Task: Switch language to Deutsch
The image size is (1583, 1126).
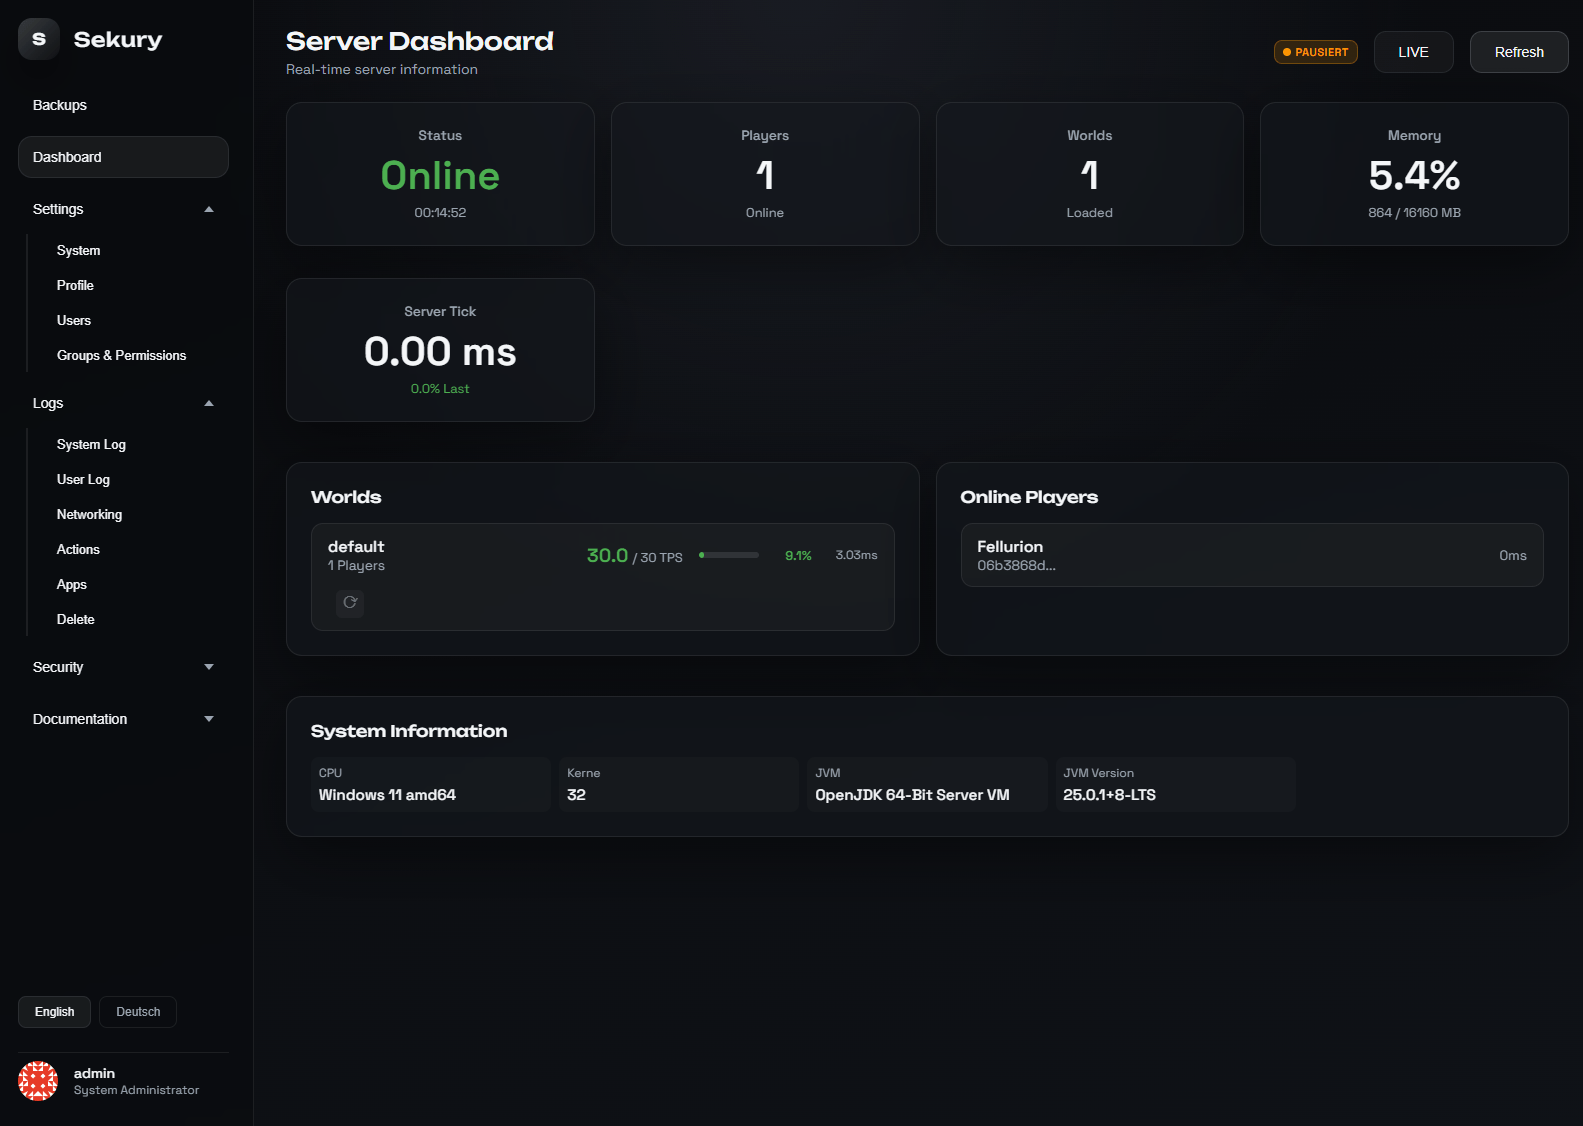Action: pyautogui.click(x=138, y=1012)
